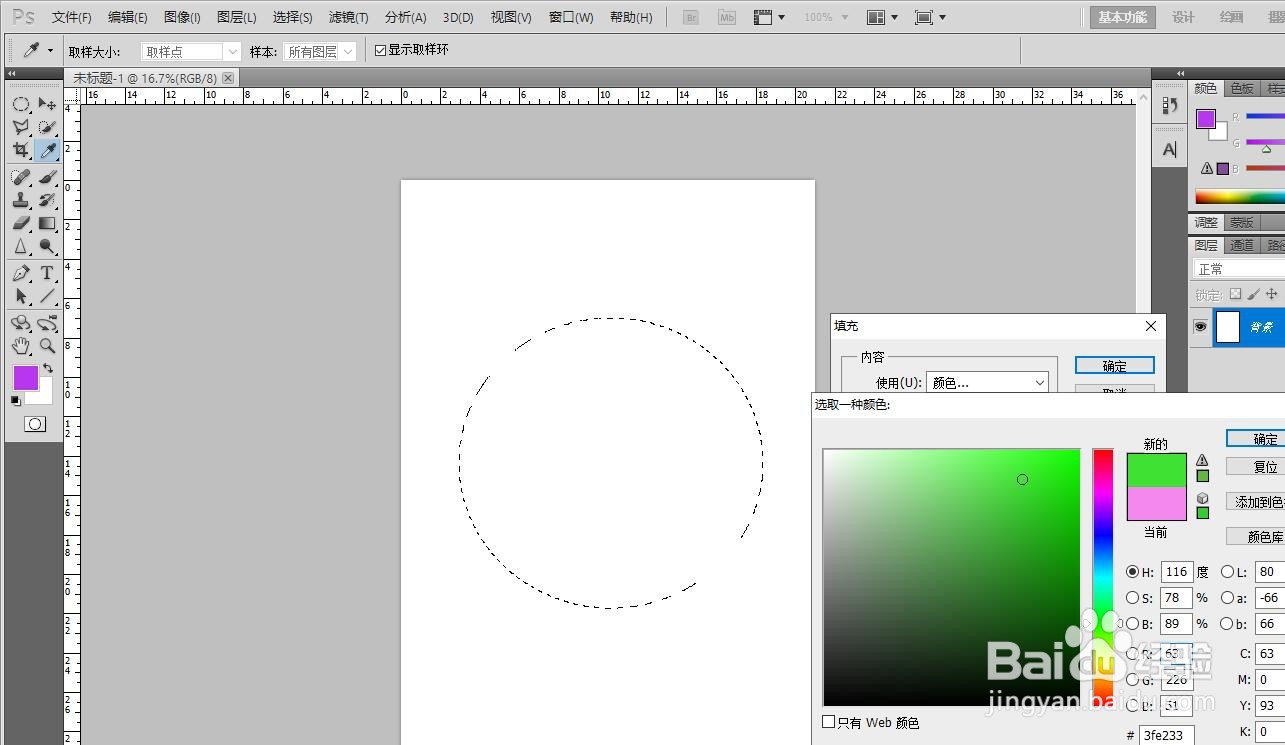Select the Polygonal Lasso tool
1285x745 pixels.
(20, 127)
